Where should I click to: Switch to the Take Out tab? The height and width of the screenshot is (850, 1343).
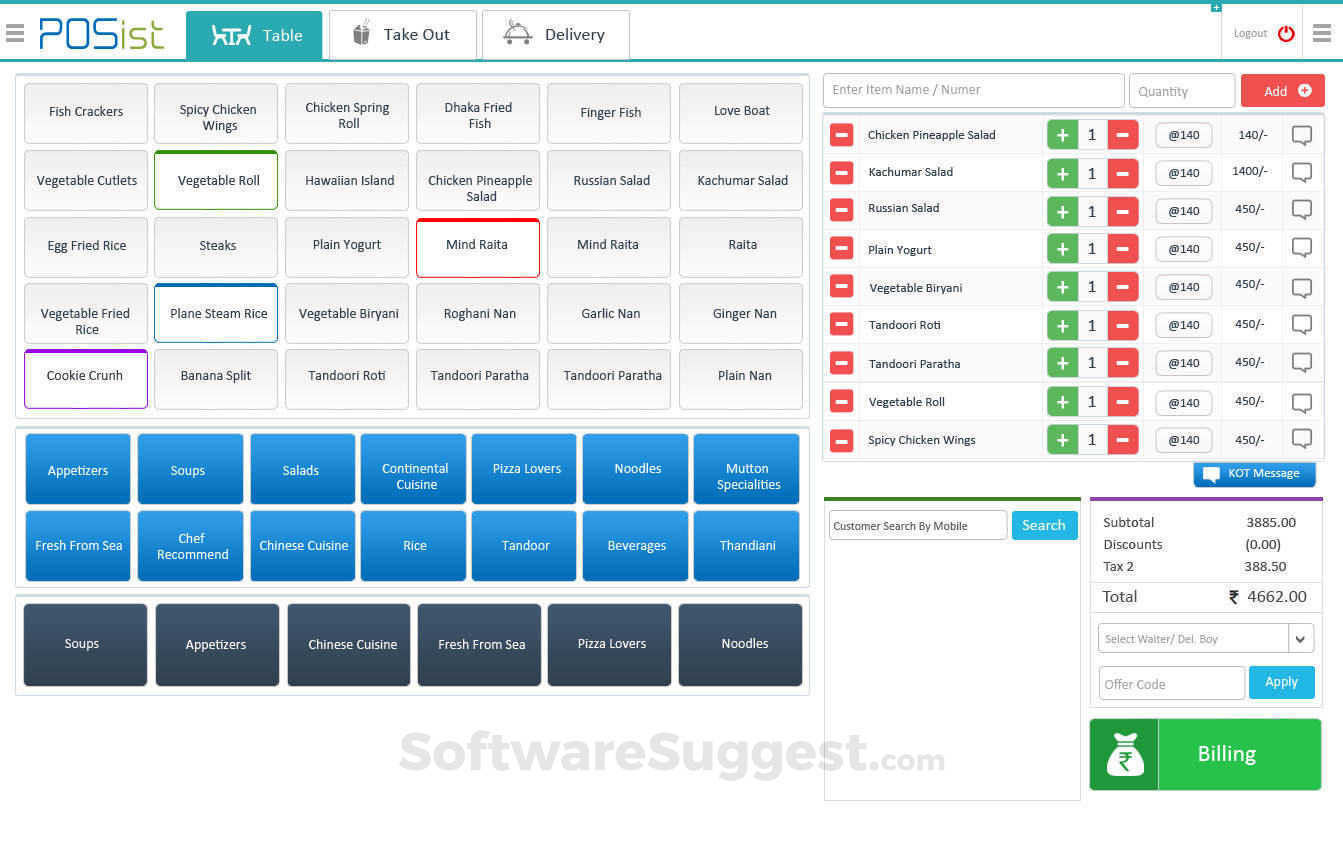403,34
